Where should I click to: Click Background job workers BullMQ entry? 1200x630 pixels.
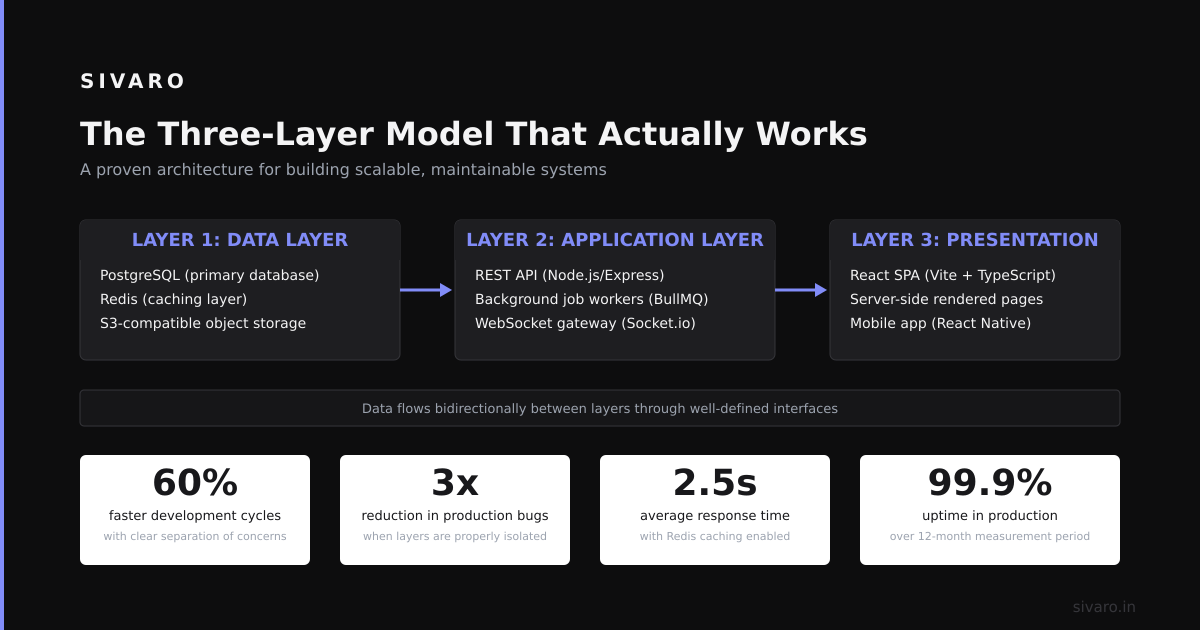pyautogui.click(x=592, y=299)
